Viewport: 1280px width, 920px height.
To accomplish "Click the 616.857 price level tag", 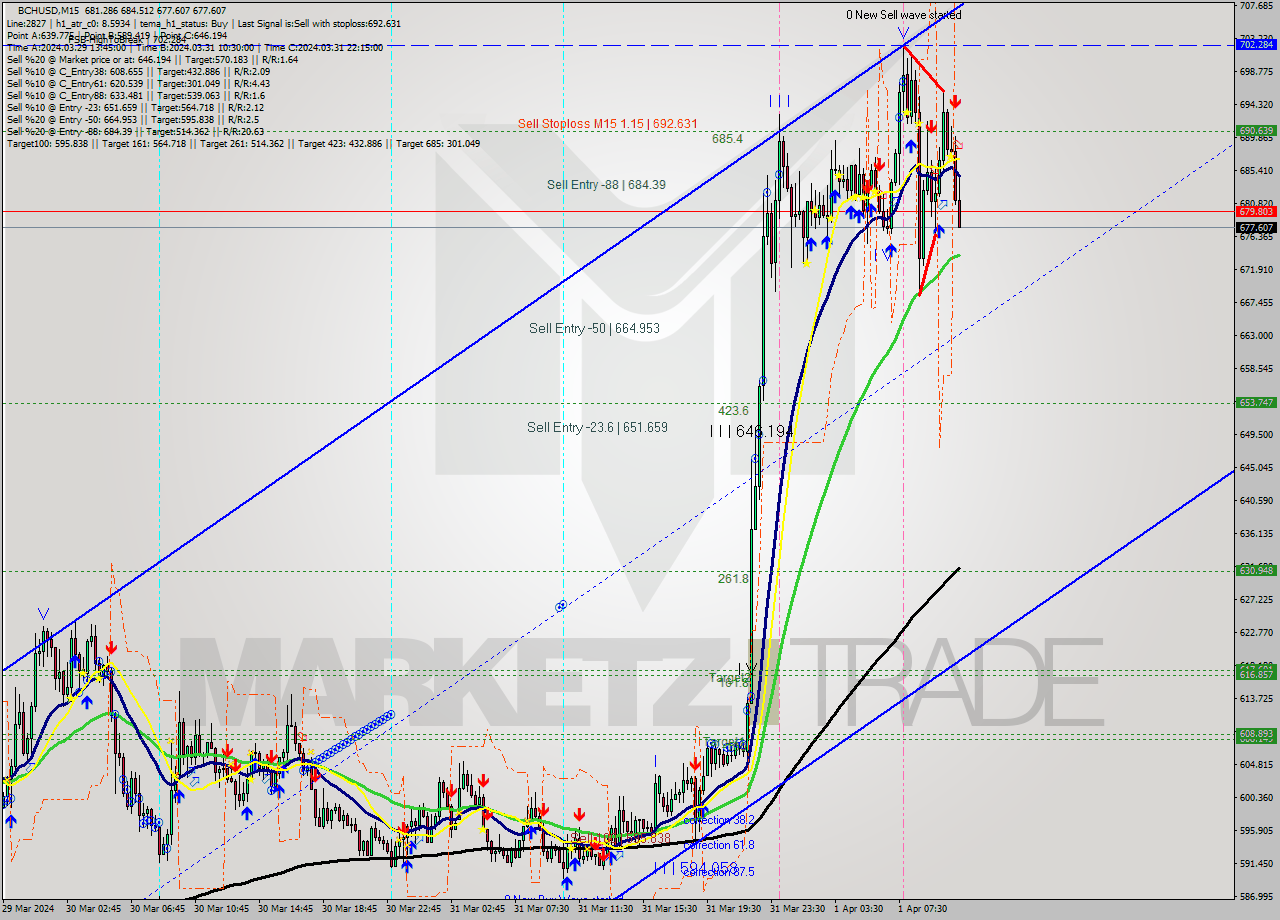I will (x=1256, y=675).
